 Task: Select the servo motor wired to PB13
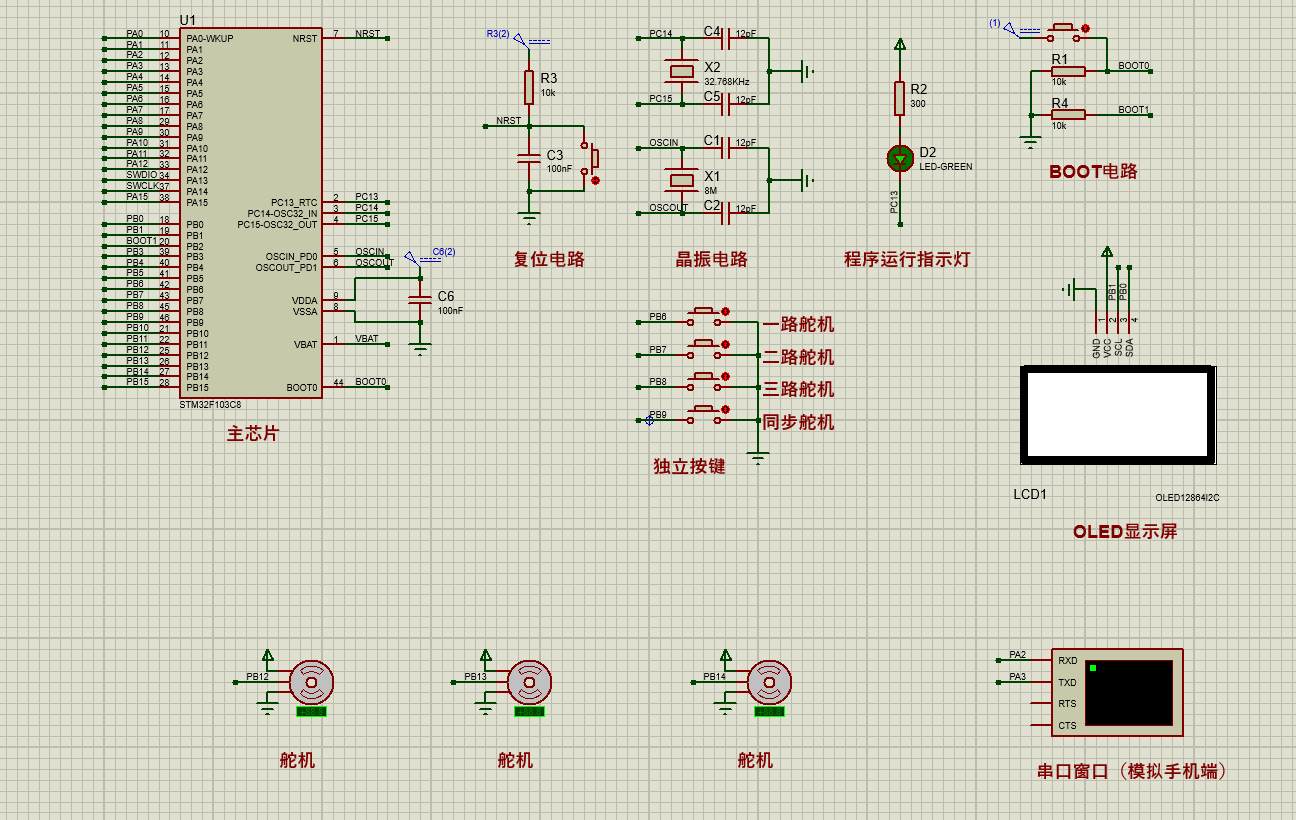(x=529, y=684)
